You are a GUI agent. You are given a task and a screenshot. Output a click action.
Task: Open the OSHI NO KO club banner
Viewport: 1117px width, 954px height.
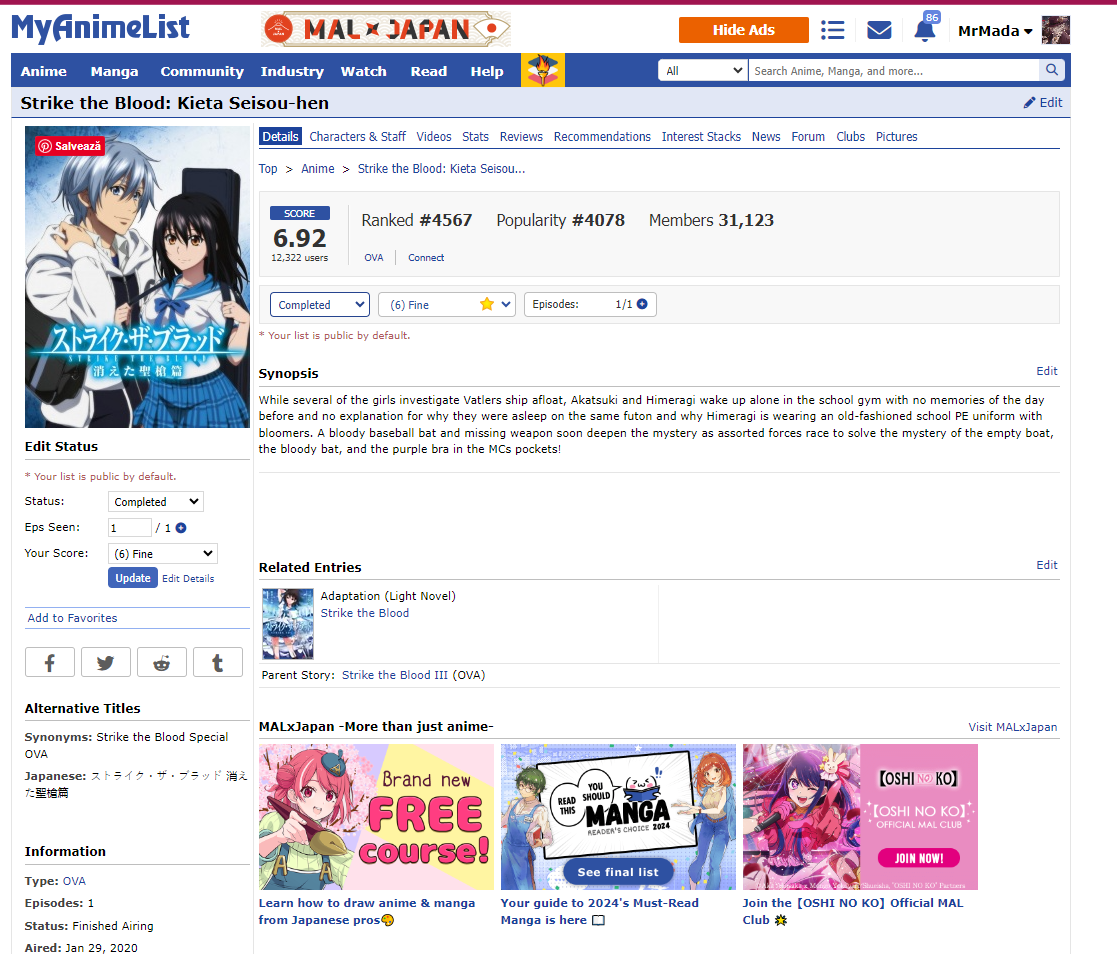click(x=860, y=817)
